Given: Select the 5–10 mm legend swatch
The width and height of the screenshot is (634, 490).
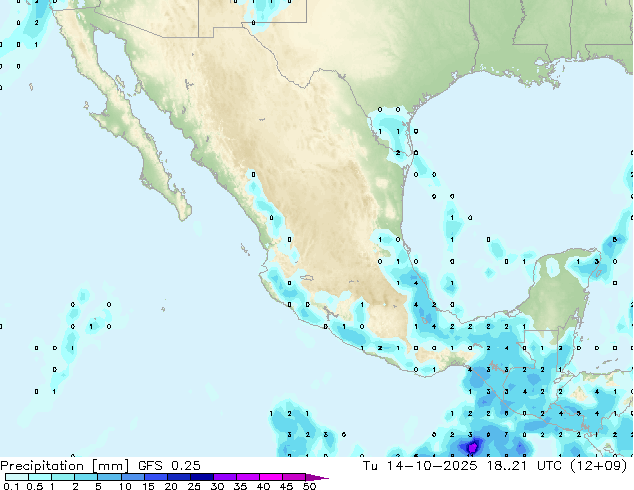Looking at the screenshot, I should click(109, 477).
